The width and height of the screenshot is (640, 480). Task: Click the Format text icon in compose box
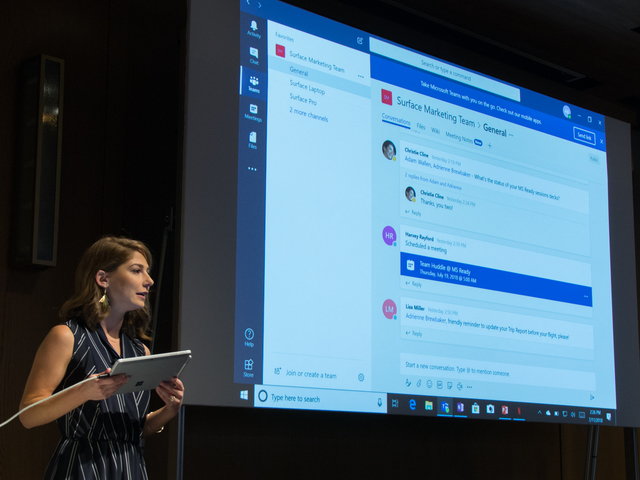pos(408,382)
